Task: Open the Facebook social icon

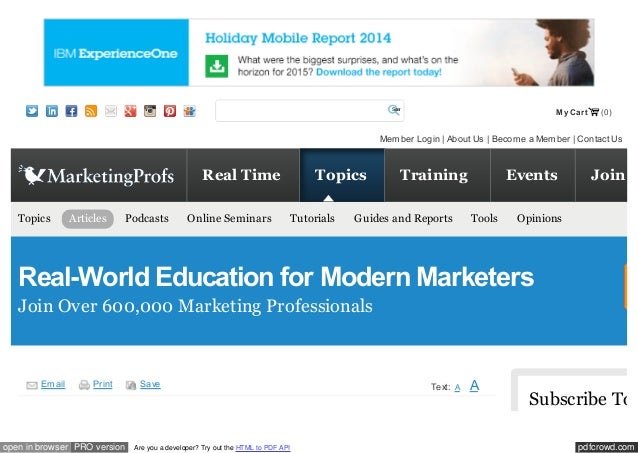Action: pyautogui.click(x=71, y=111)
